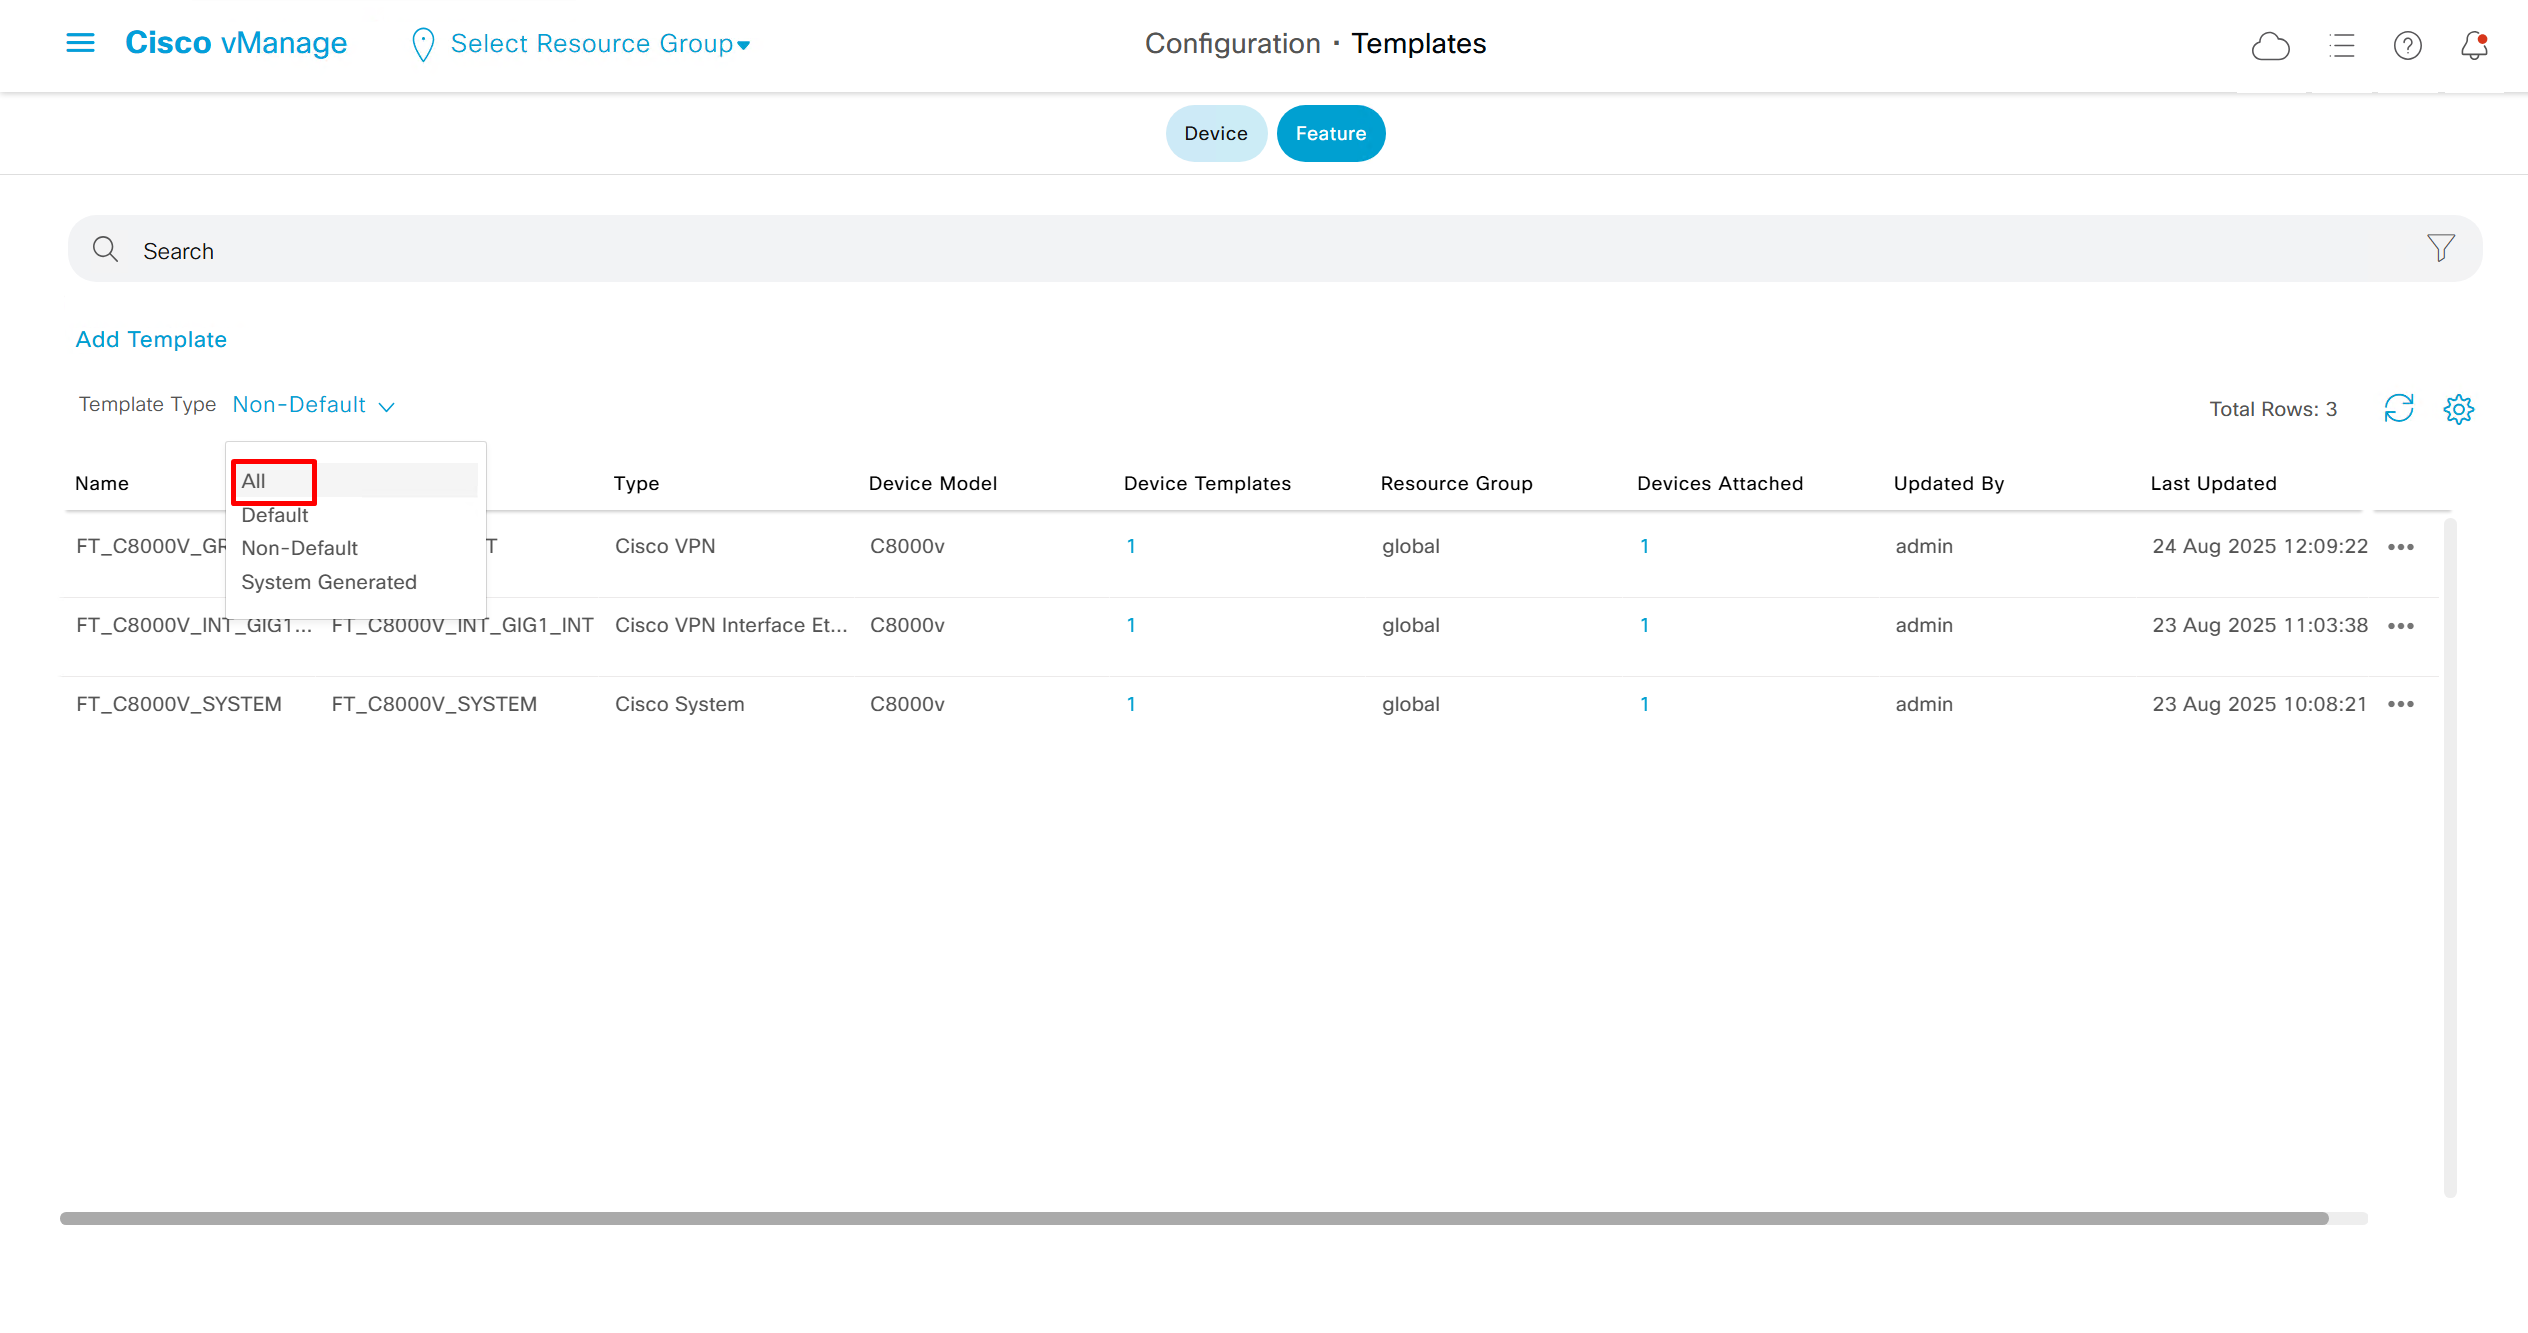2528x1333 pixels.
Task: Open actions menu for Cisco VPN row
Action: [2400, 547]
